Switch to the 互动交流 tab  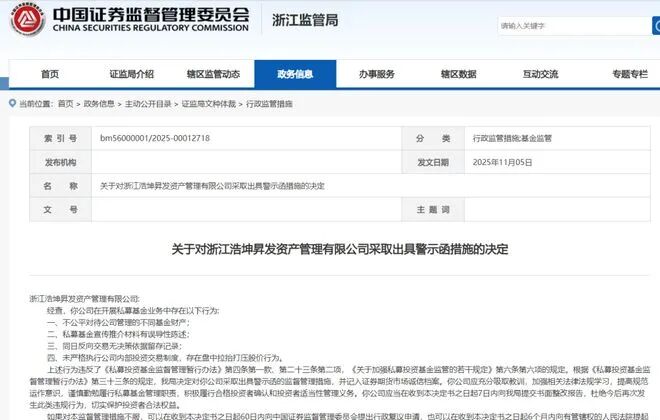coord(540,74)
